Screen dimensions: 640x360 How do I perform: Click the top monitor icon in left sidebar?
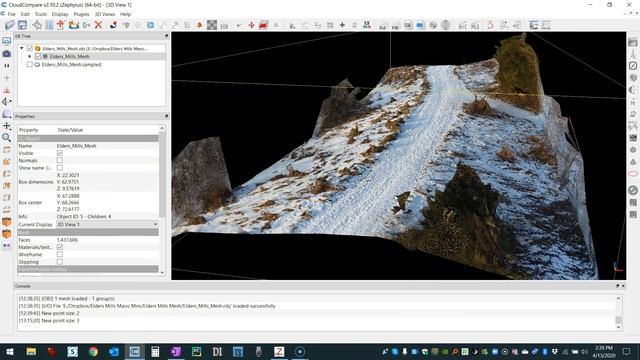point(7,40)
